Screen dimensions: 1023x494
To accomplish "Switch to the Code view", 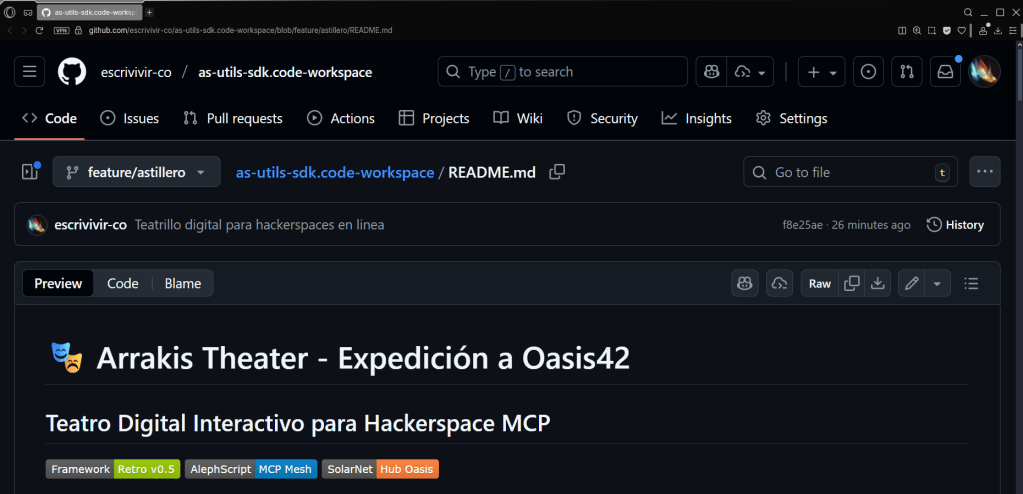I will (123, 284).
